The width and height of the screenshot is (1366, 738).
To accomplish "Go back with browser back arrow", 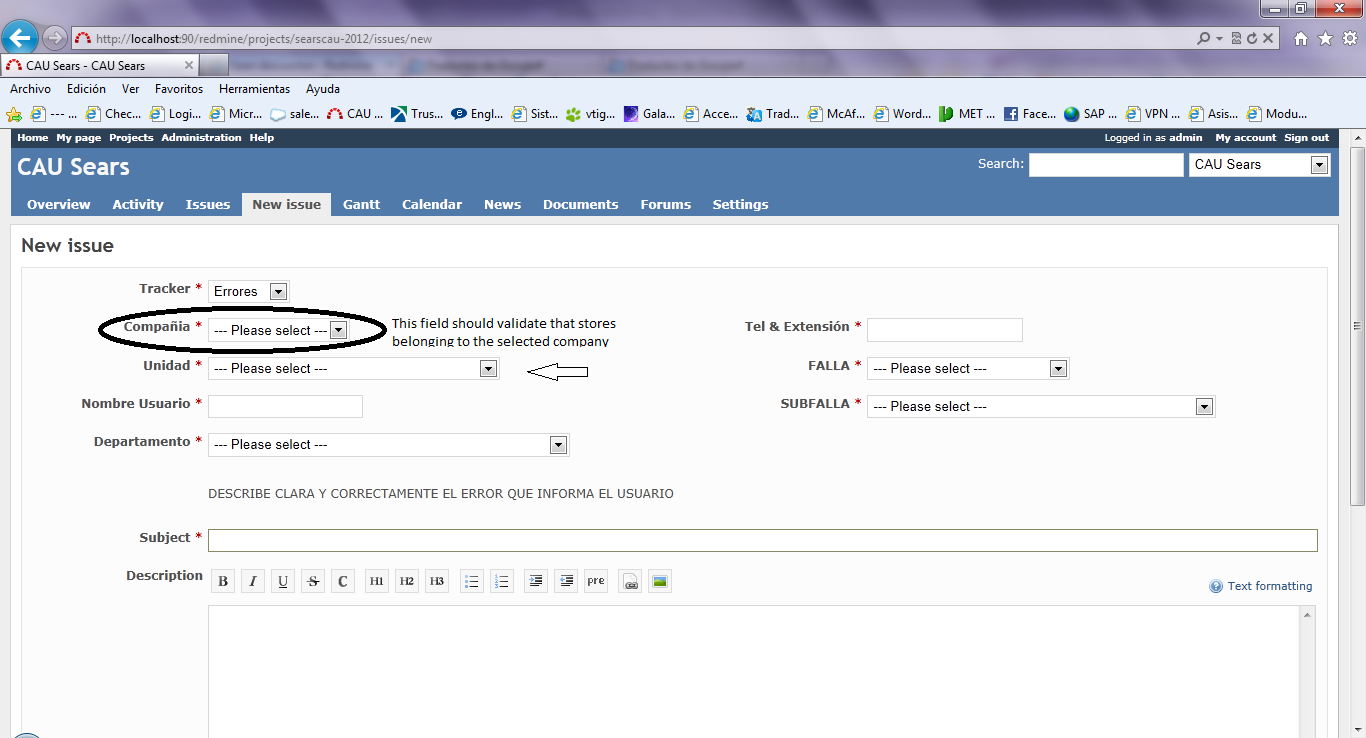I will [x=21, y=38].
